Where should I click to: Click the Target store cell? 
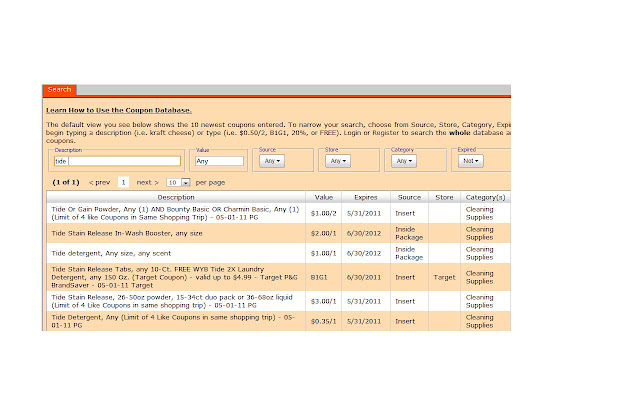444,277
